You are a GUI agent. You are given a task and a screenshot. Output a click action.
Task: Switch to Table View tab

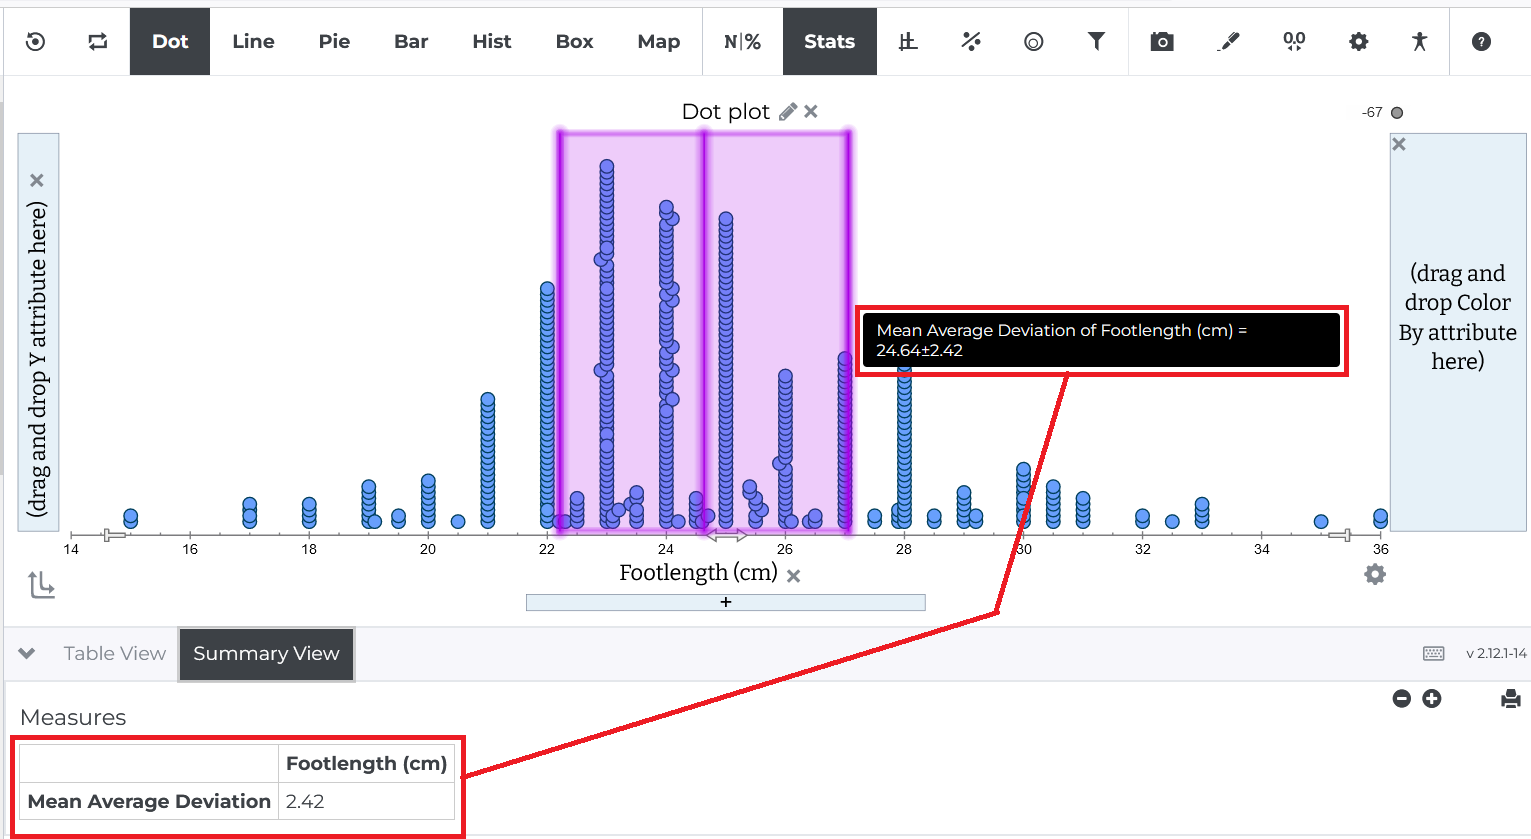pyautogui.click(x=115, y=653)
